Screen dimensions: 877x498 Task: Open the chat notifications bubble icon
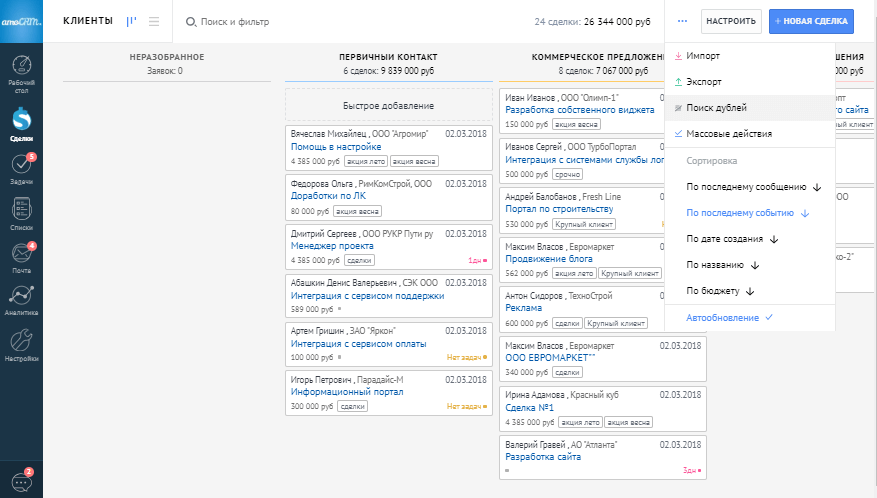point(21,479)
